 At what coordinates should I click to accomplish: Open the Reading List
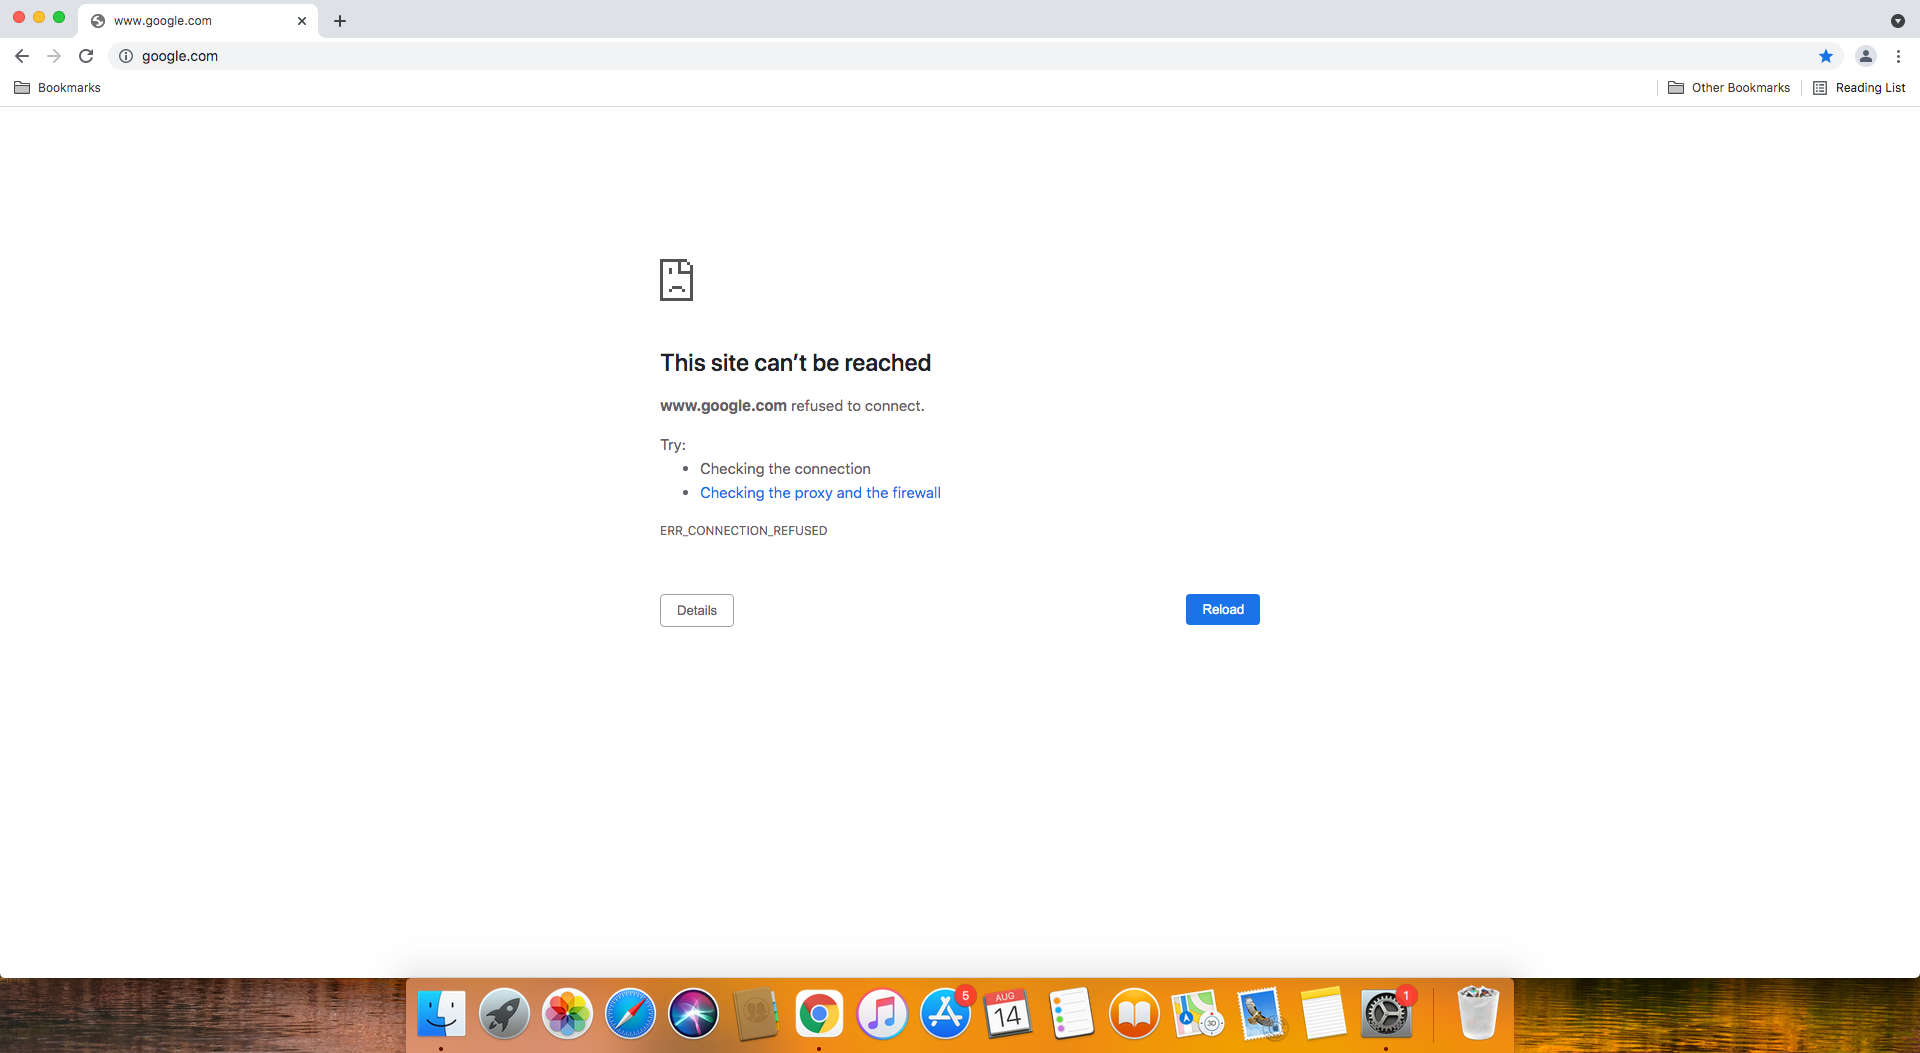click(x=1859, y=88)
